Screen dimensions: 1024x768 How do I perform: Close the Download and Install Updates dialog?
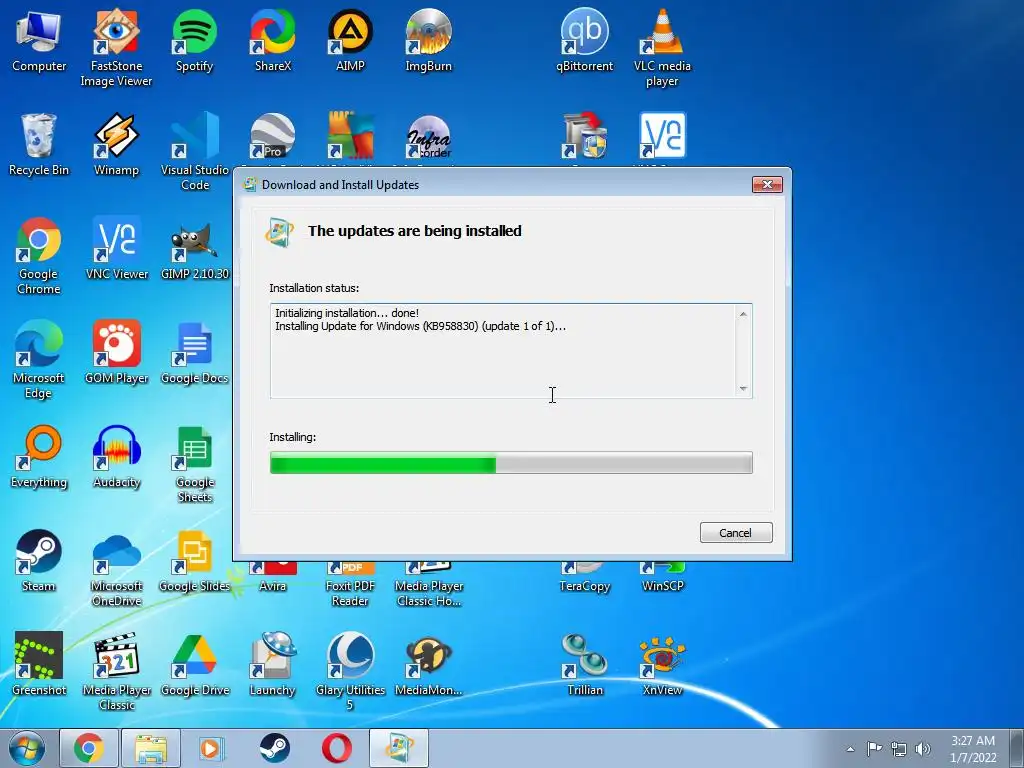767,185
